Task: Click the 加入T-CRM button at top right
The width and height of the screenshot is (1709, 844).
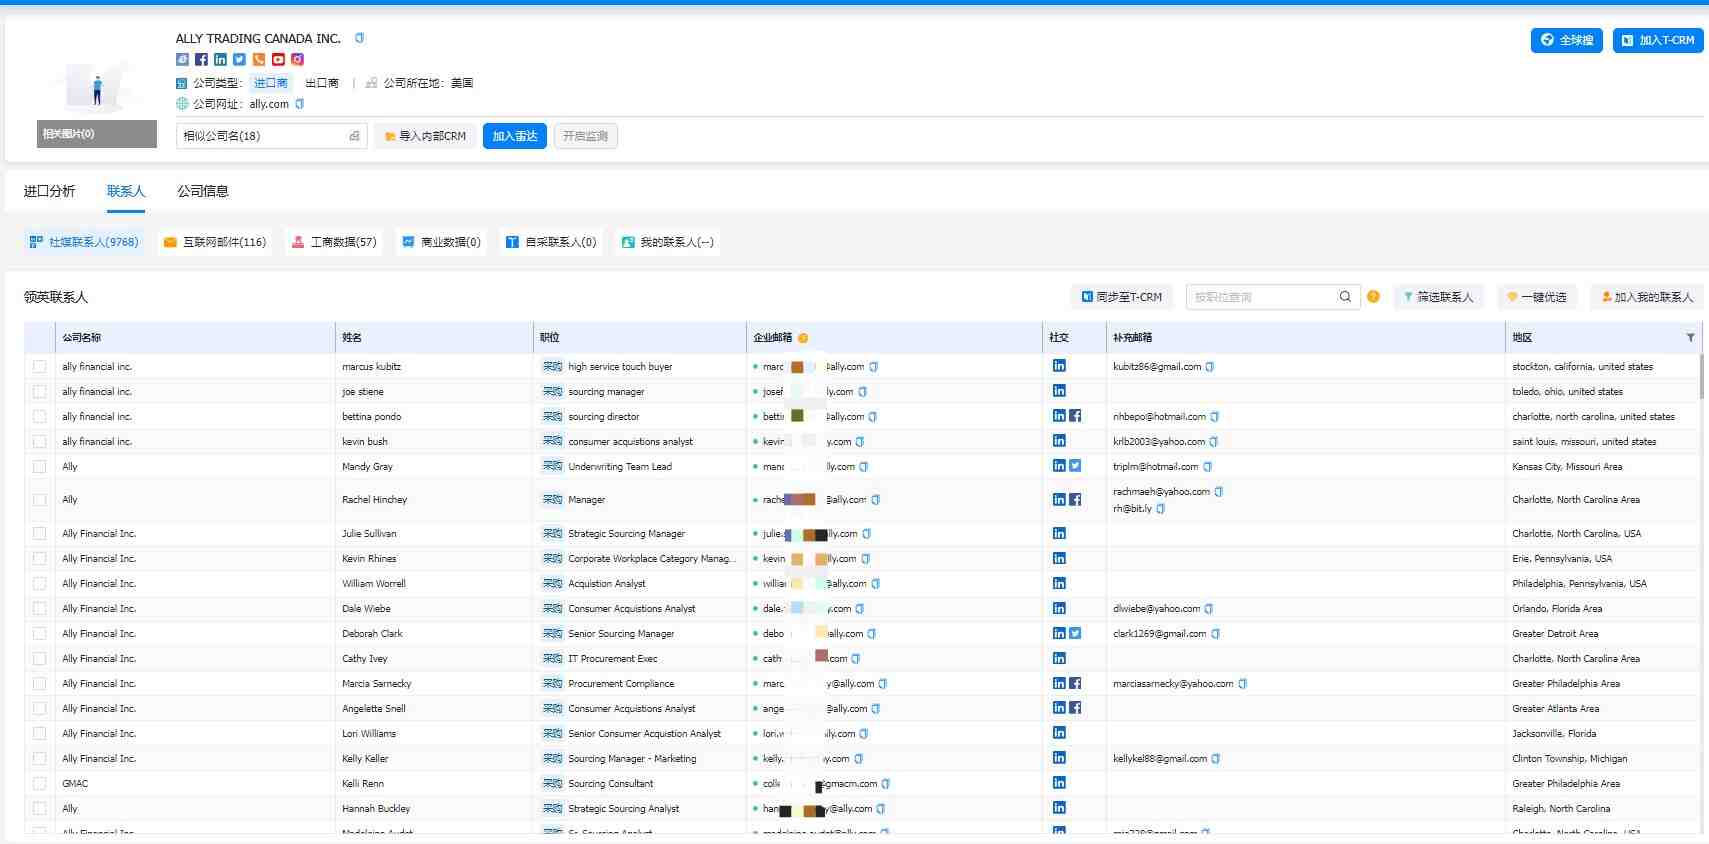Action: click(1658, 40)
